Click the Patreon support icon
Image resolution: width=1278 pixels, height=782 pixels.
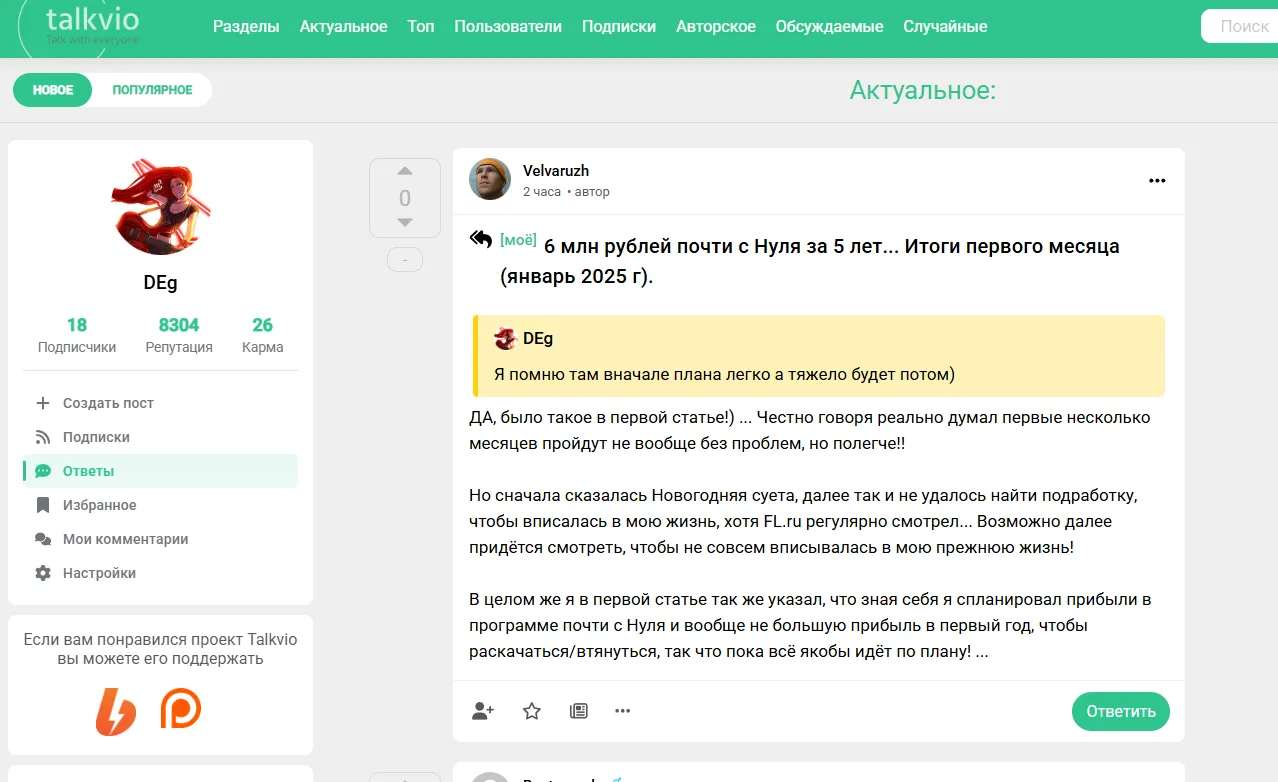(x=181, y=709)
